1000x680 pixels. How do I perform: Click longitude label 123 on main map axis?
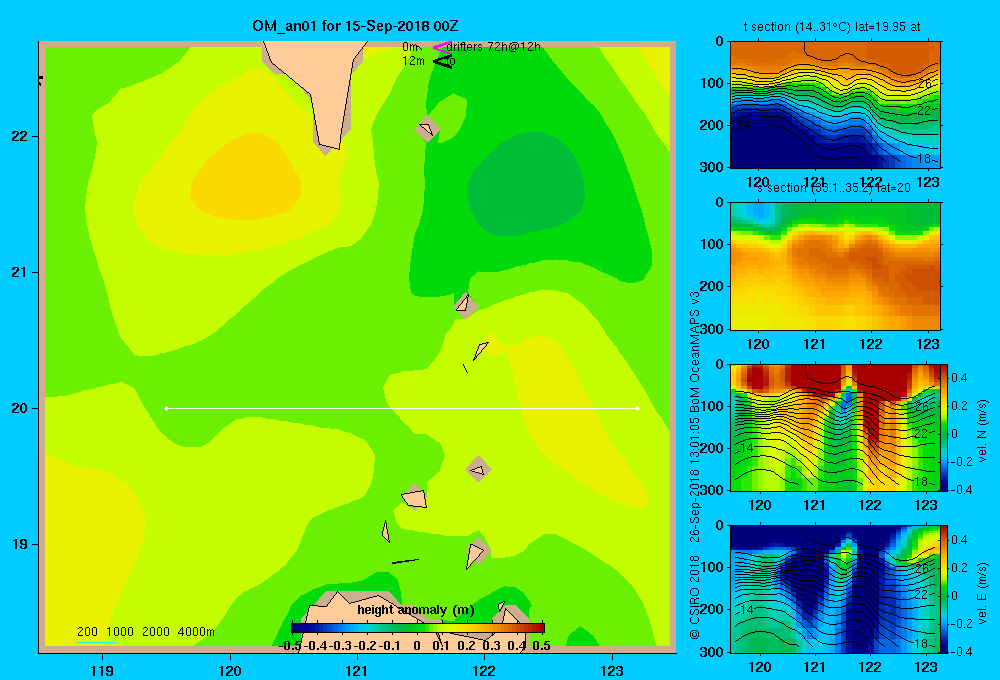[x=612, y=671]
